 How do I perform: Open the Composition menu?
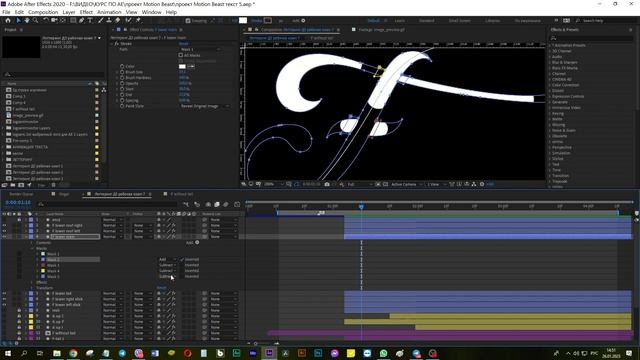point(43,12)
